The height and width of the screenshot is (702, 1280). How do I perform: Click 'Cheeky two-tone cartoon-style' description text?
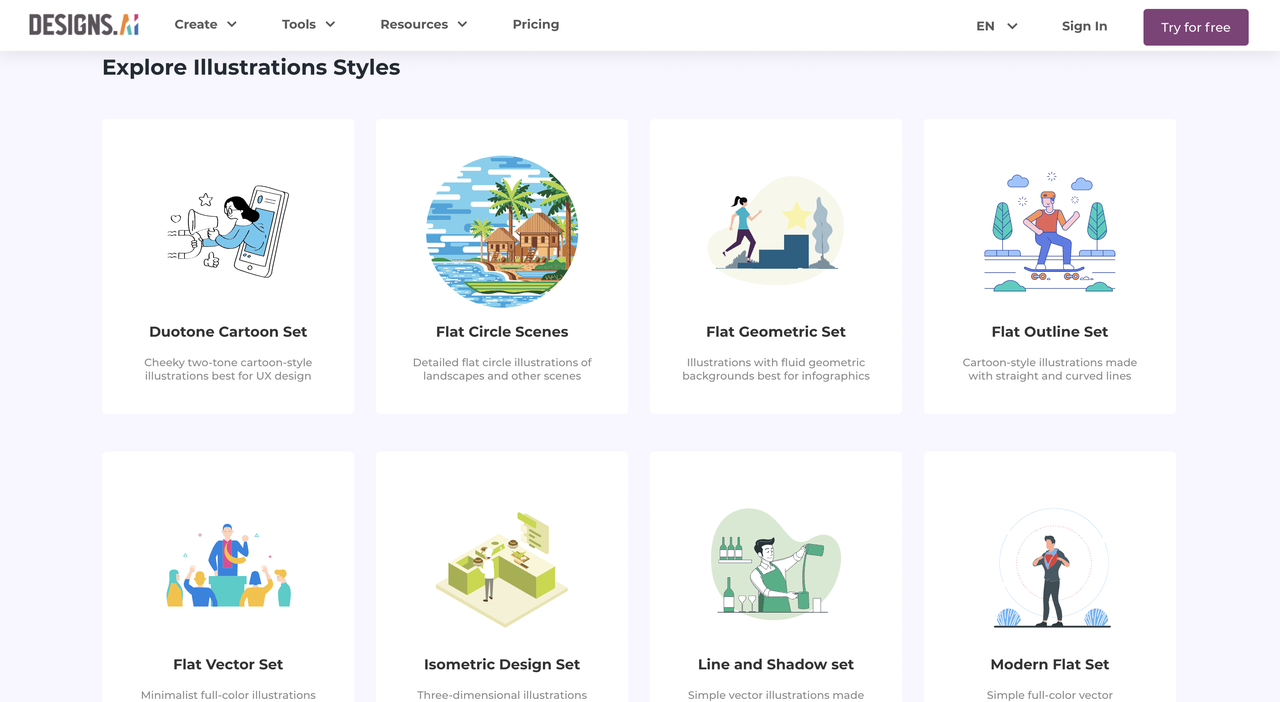pos(228,363)
